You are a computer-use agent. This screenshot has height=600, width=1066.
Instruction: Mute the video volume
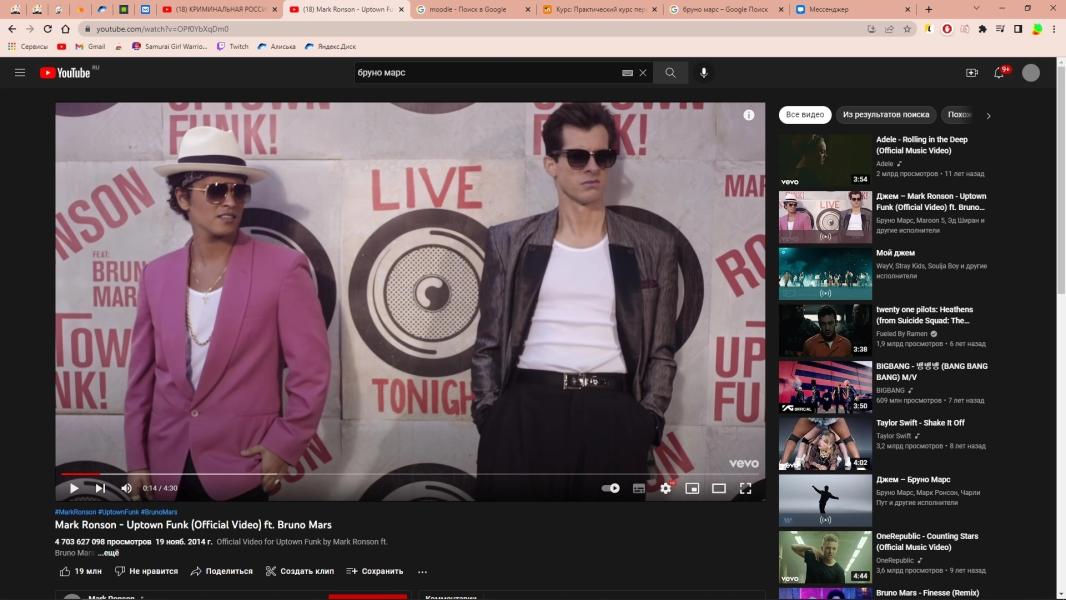(126, 488)
